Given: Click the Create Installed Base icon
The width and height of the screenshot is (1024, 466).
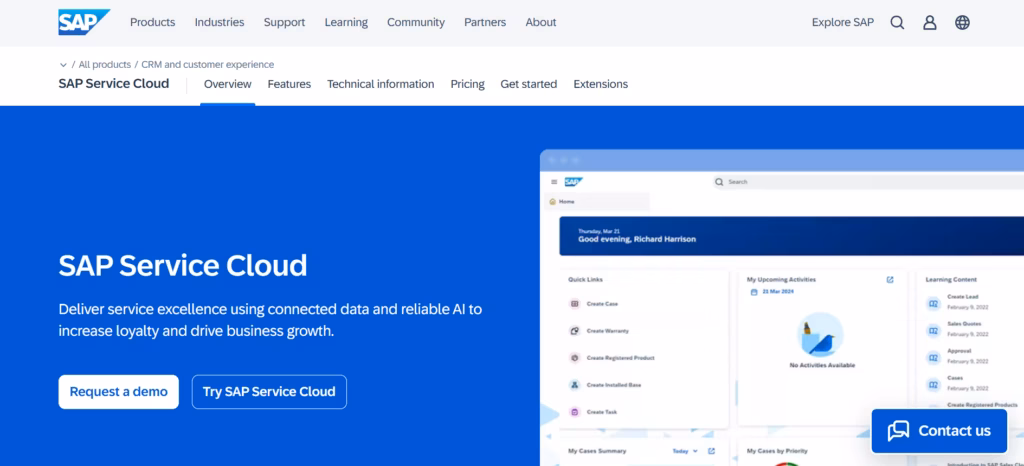Looking at the screenshot, I should coord(574,385).
